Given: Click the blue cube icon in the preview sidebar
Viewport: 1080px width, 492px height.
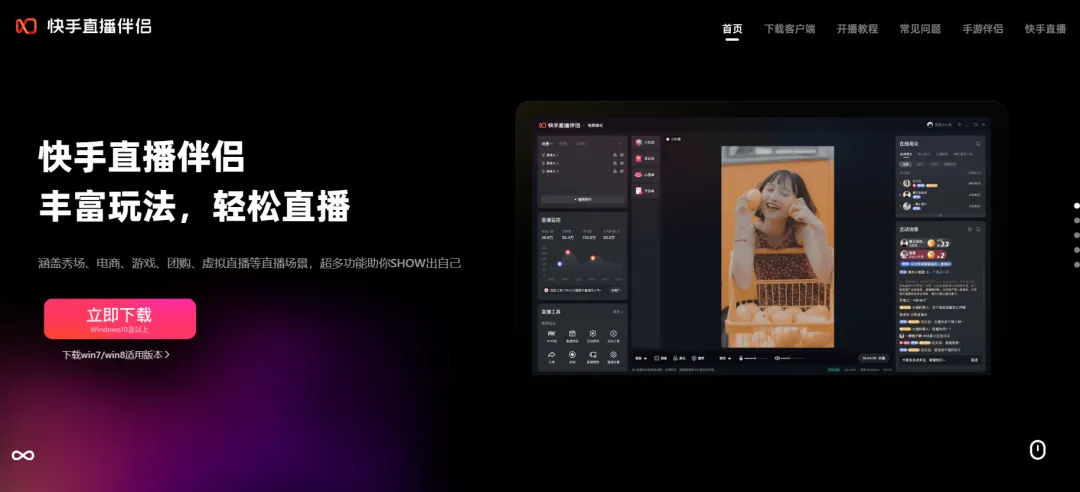Looking at the screenshot, I should tap(639, 143).
